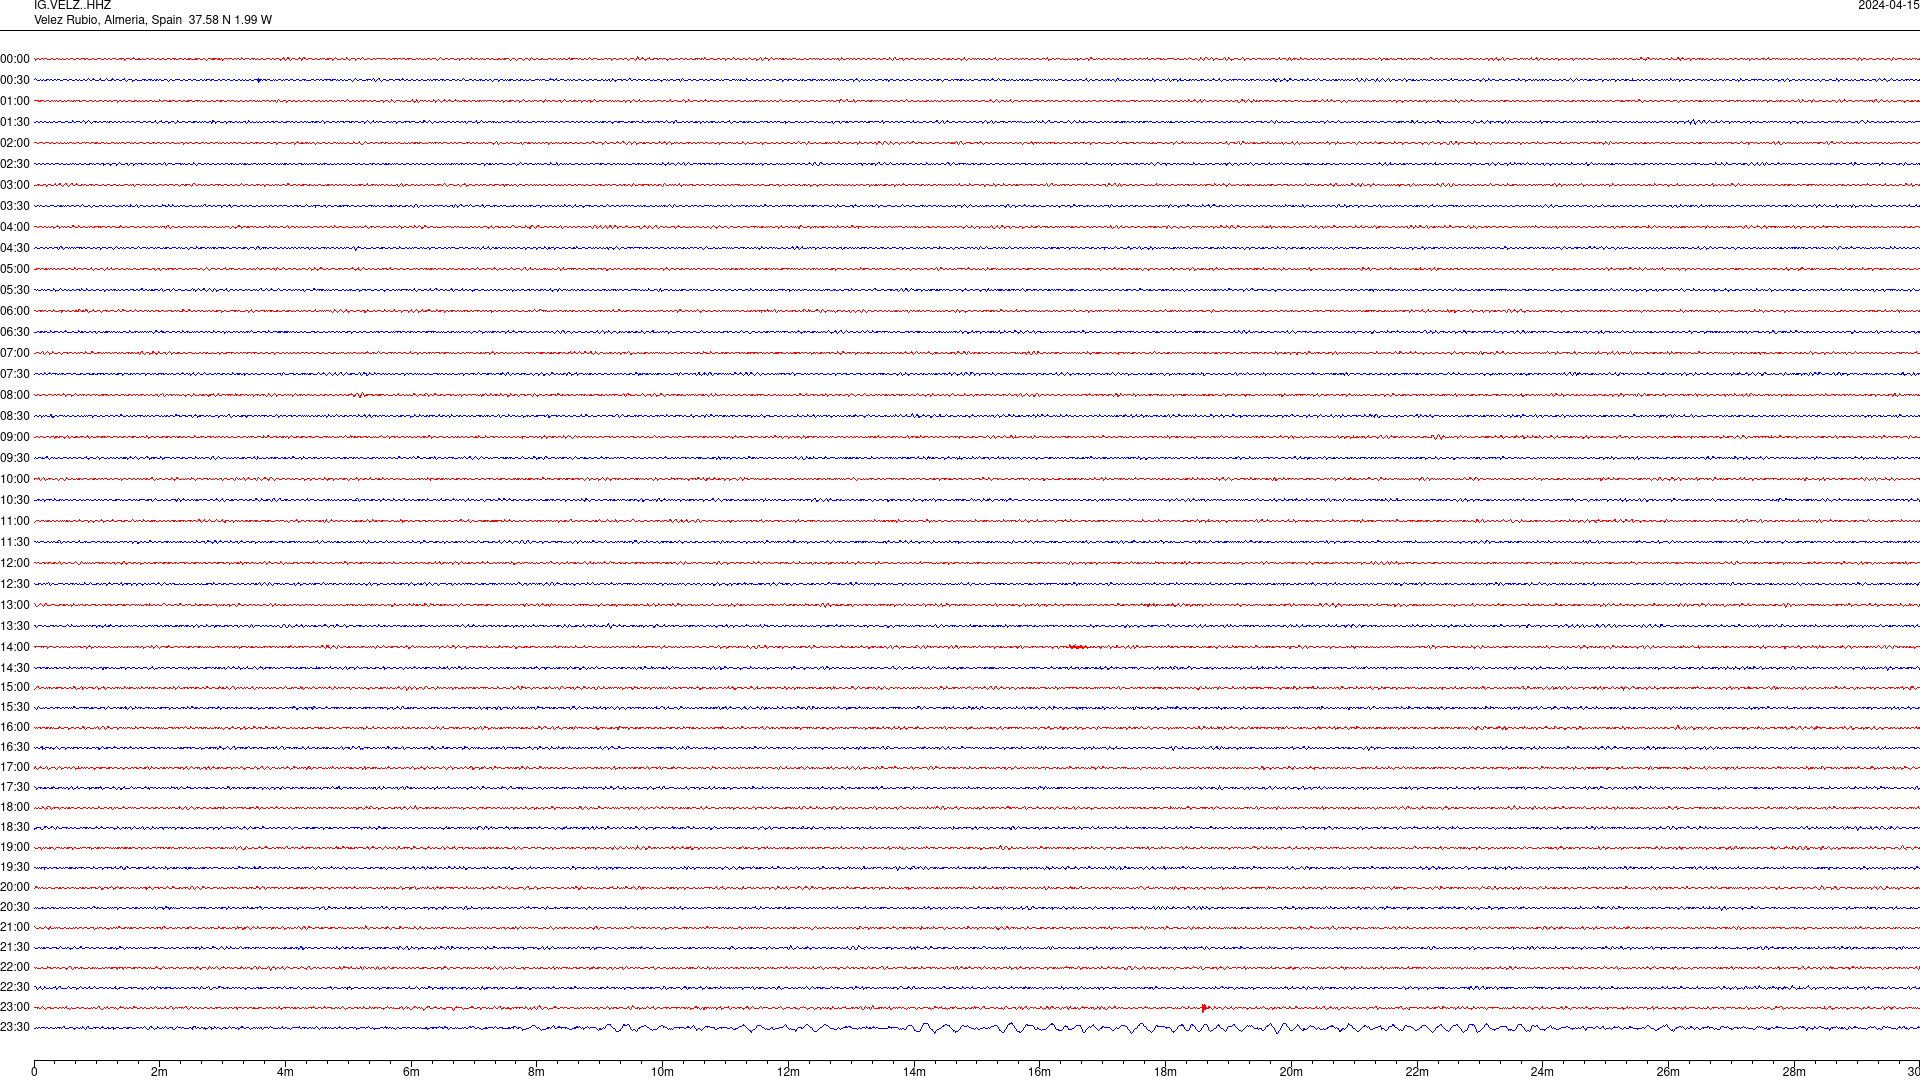Select the 12:30 trace time label

click(x=15, y=584)
